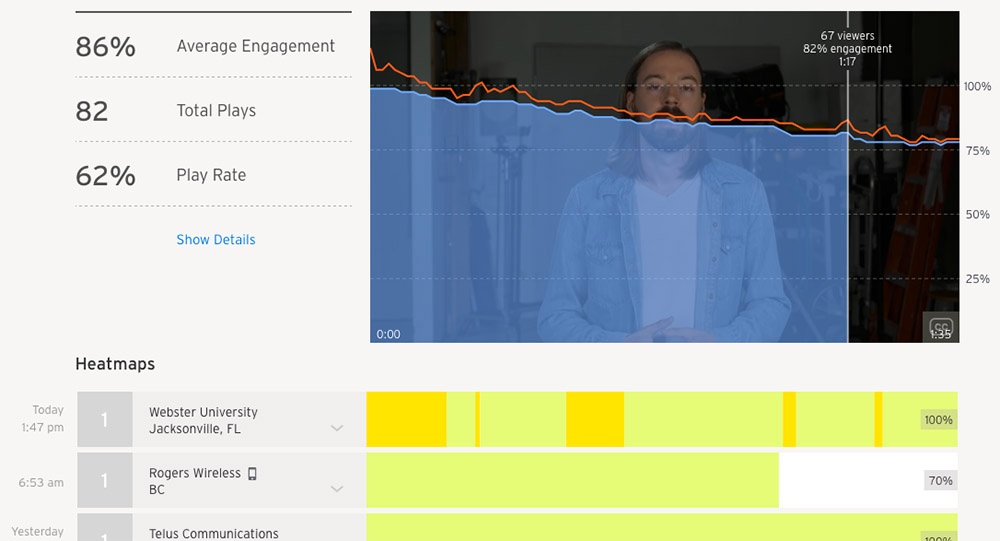The image size is (1000, 541).
Task: Open the Telus Communications viewer entry
Action: (214, 533)
